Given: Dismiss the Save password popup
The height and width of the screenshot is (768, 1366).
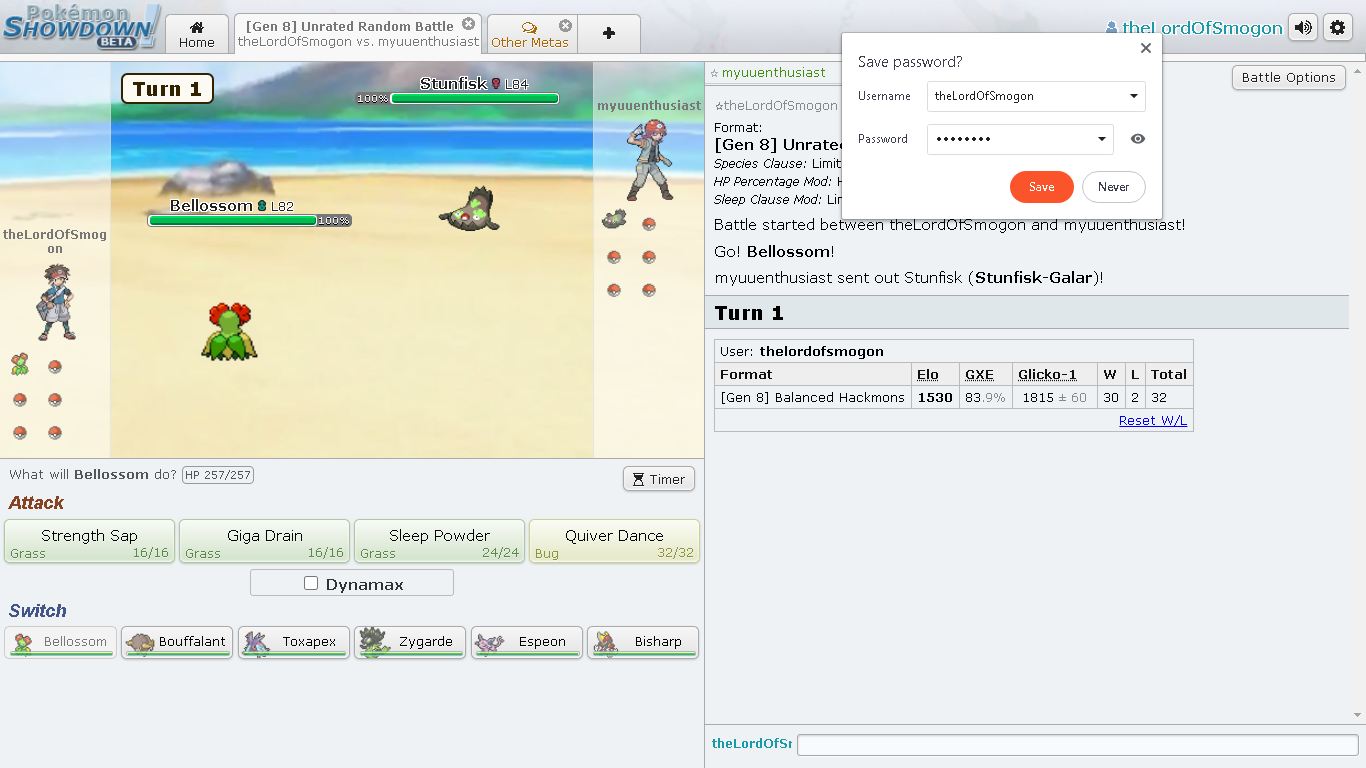Looking at the screenshot, I should [x=1146, y=48].
